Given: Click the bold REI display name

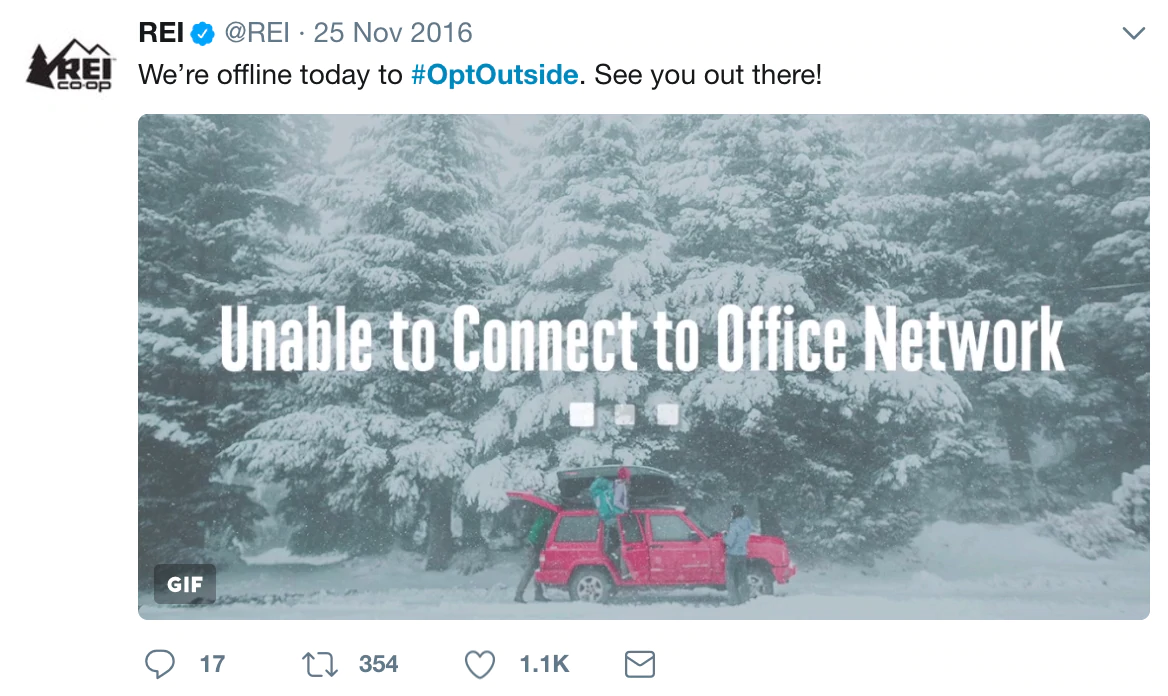Looking at the screenshot, I should coord(160,33).
